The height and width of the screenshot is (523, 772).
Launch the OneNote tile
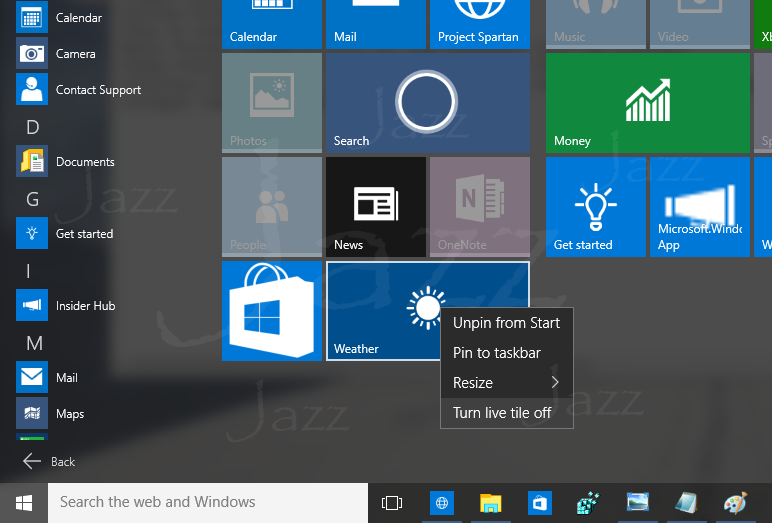tap(480, 207)
